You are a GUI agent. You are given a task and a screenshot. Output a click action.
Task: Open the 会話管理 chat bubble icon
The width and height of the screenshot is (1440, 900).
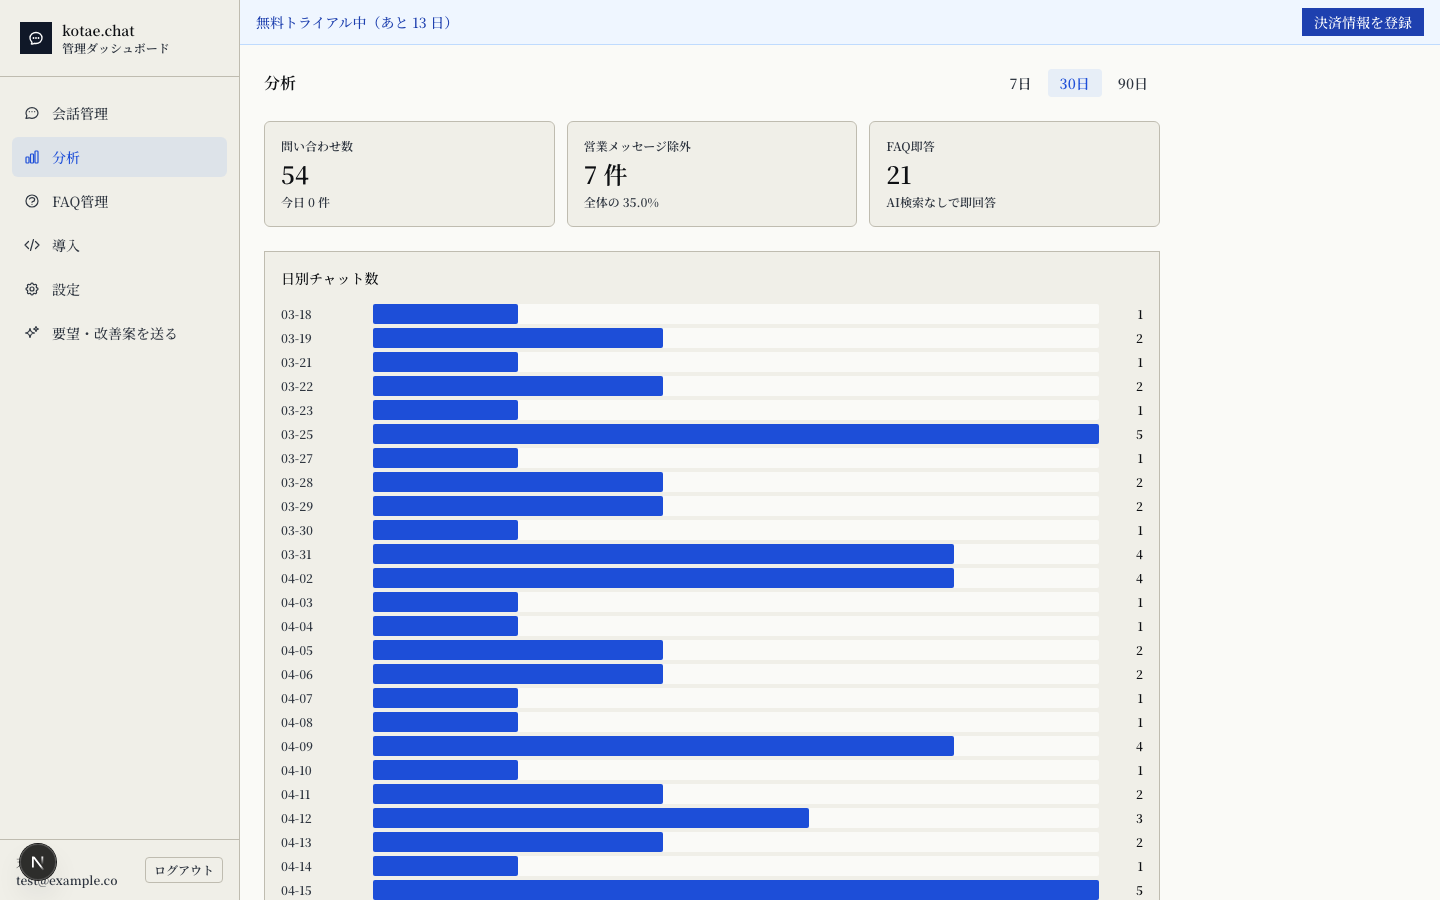click(32, 113)
